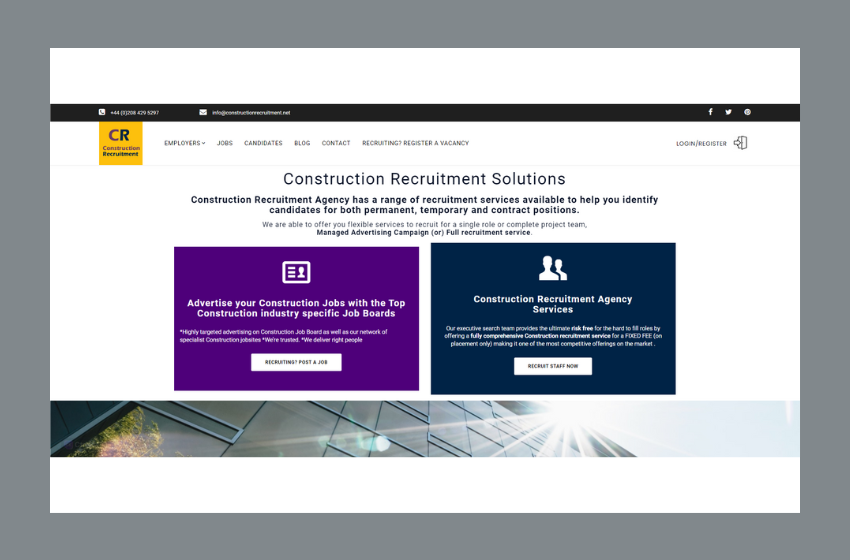The width and height of the screenshot is (850, 560).
Task: Go to the Candidates page
Action: [263, 143]
